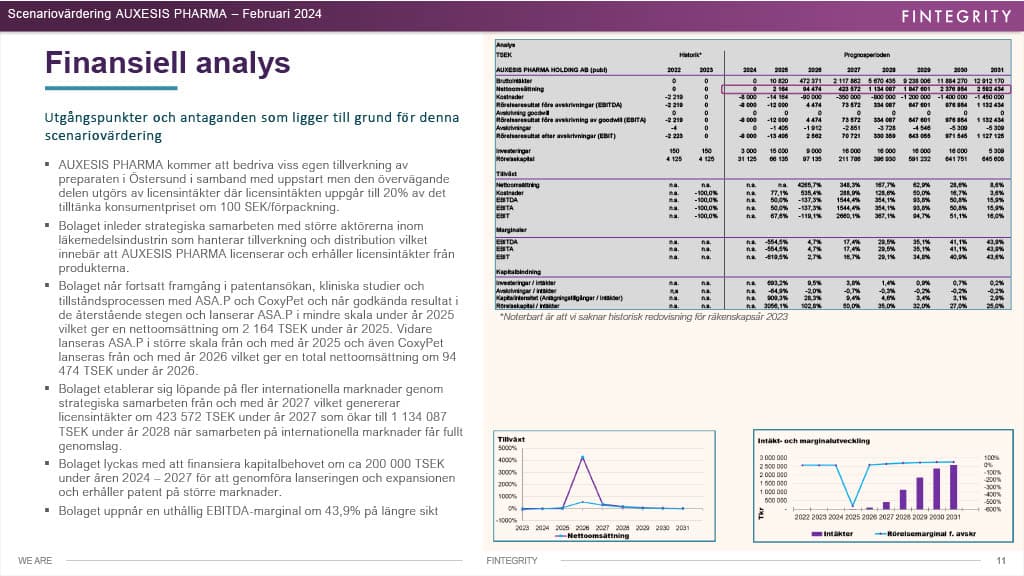Click the Kostnader value -1 450 000
This screenshot has width=1024, height=576.
990,97
